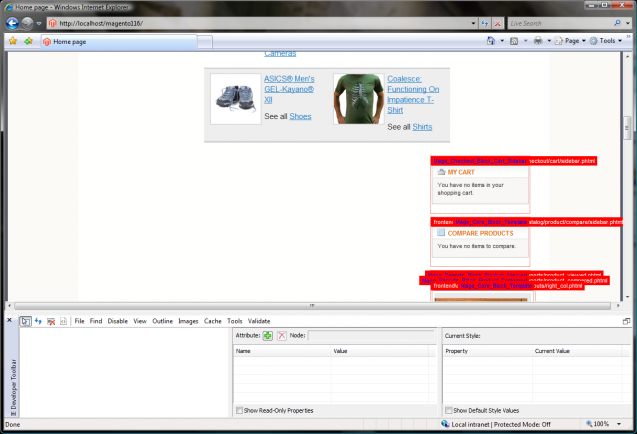The width and height of the screenshot is (637, 434).
Task: Activate the select element by click tool
Action: point(25,321)
